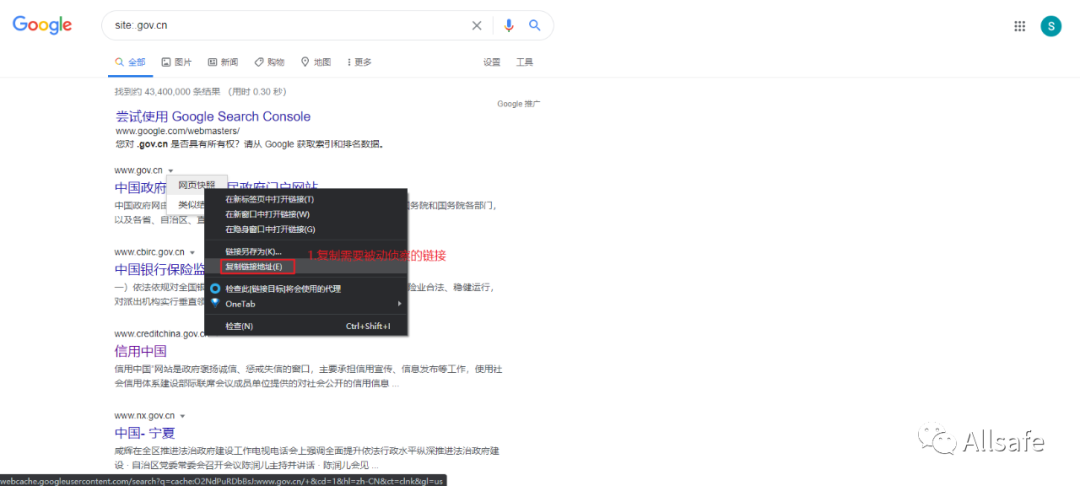Click the blue proxy extension circle icon
This screenshot has width=1080, height=486.
[x=215, y=288]
